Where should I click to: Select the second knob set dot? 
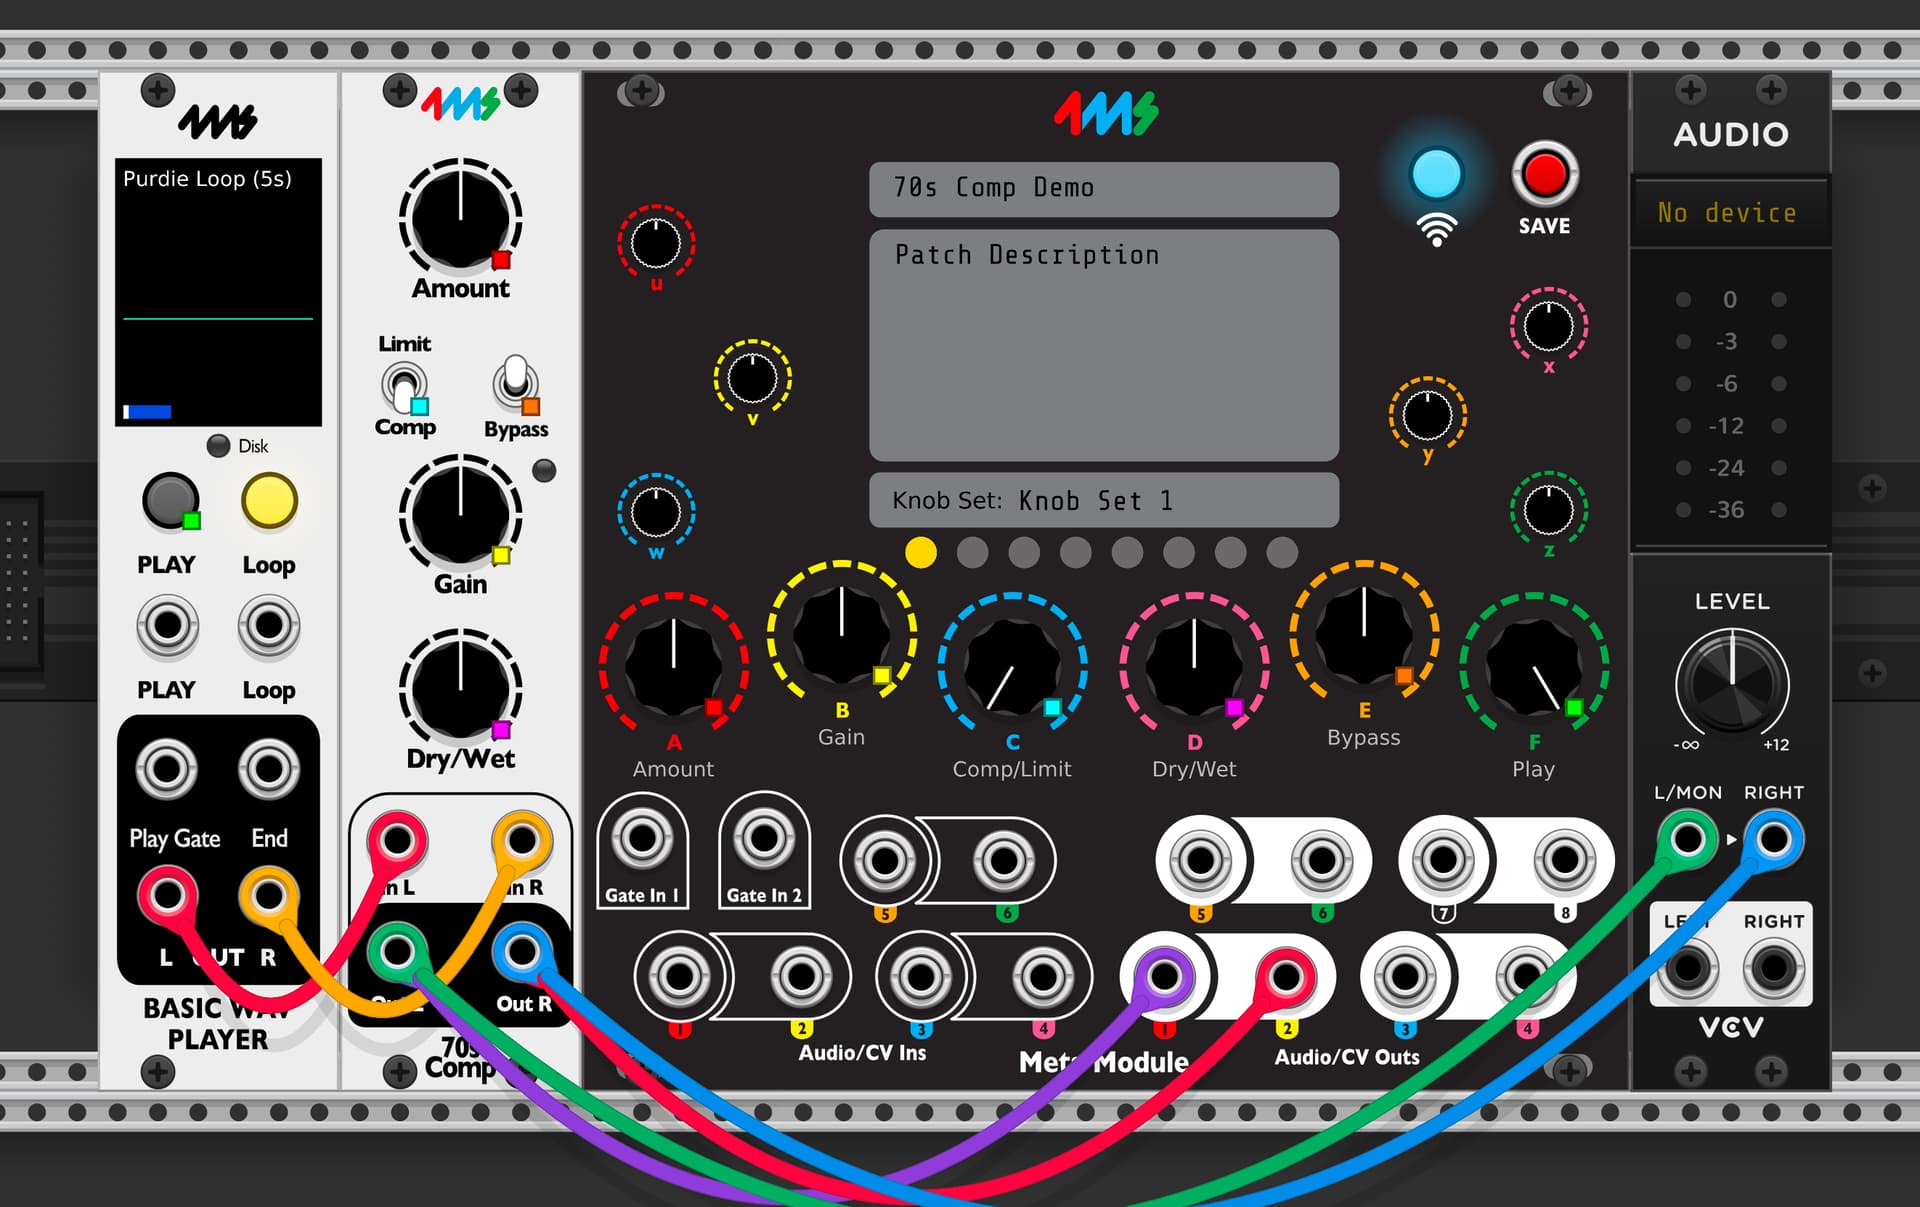972,552
